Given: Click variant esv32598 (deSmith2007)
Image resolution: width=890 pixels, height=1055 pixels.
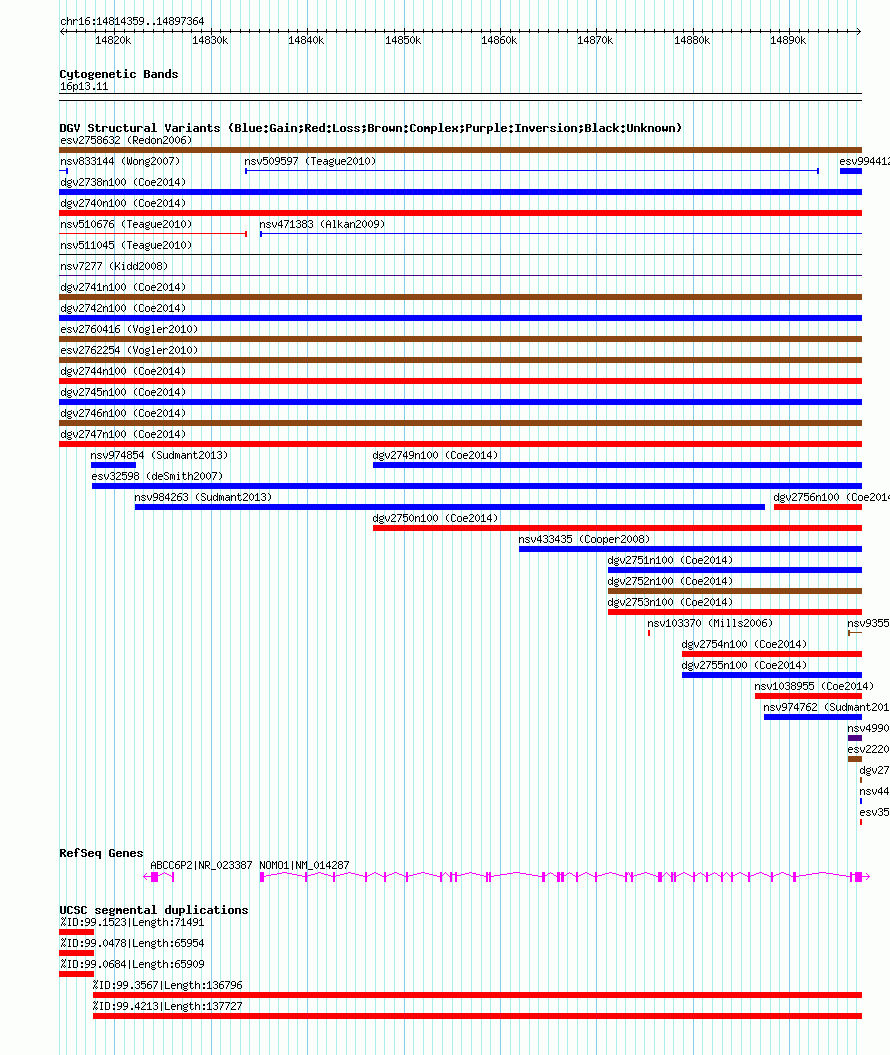Looking at the screenshot, I should coord(157,476).
